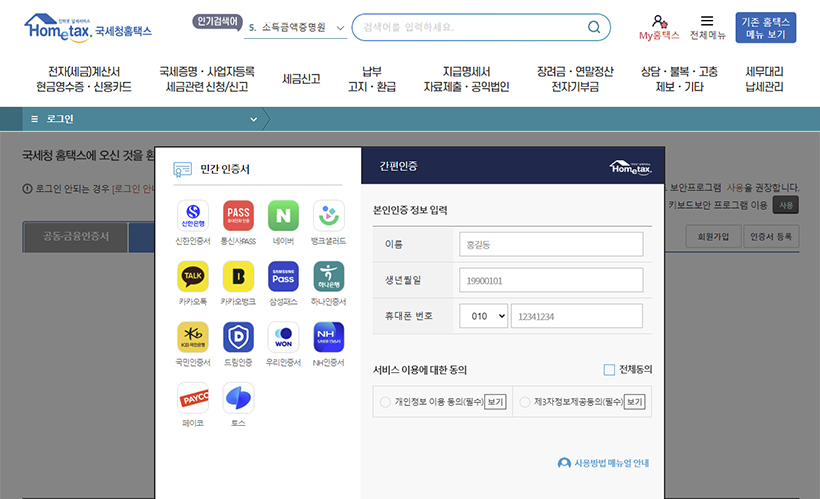The width and height of the screenshot is (820, 499).
Task: Open 전자(세금)계산서 현금영수증 menu
Action: [84, 79]
